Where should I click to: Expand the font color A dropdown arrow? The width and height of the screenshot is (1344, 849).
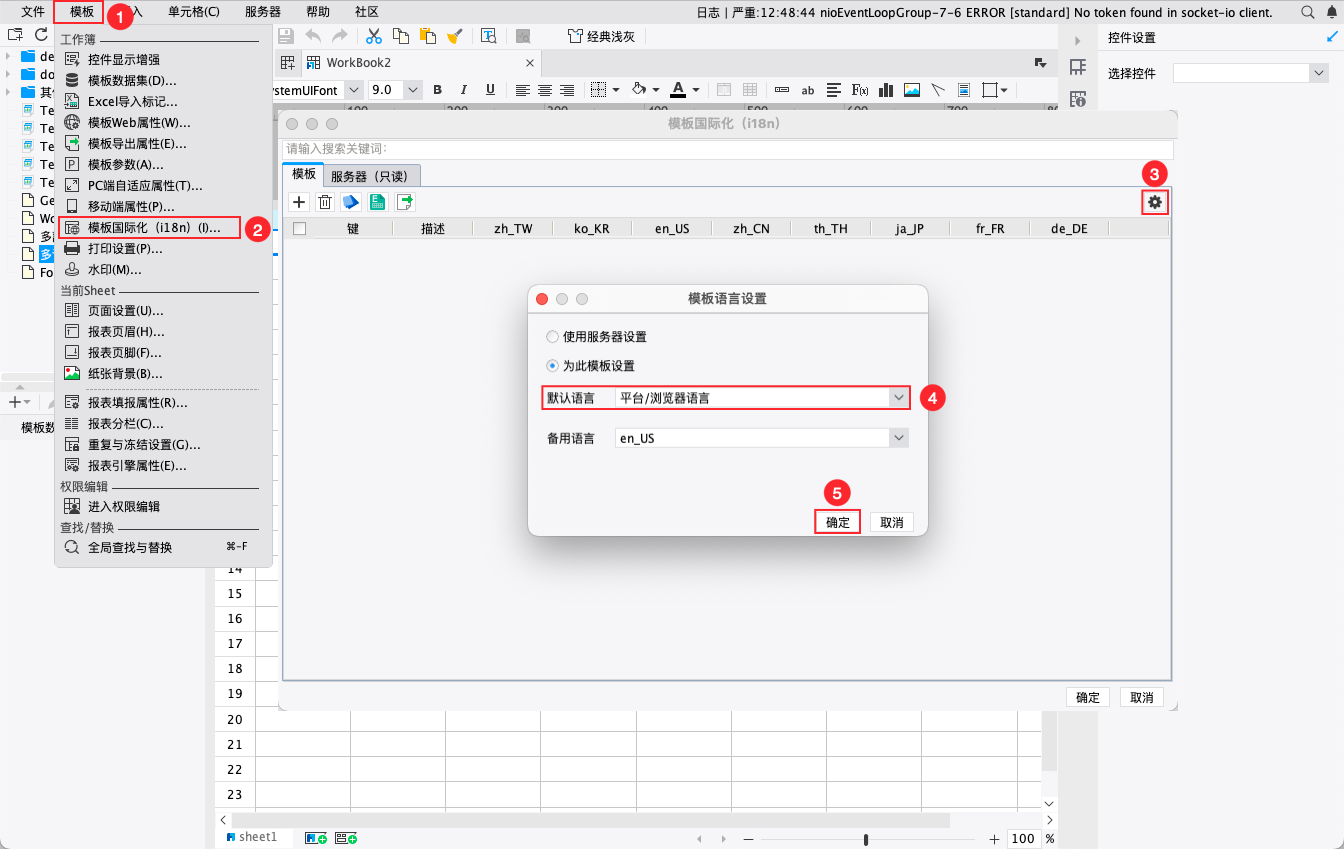click(x=696, y=90)
